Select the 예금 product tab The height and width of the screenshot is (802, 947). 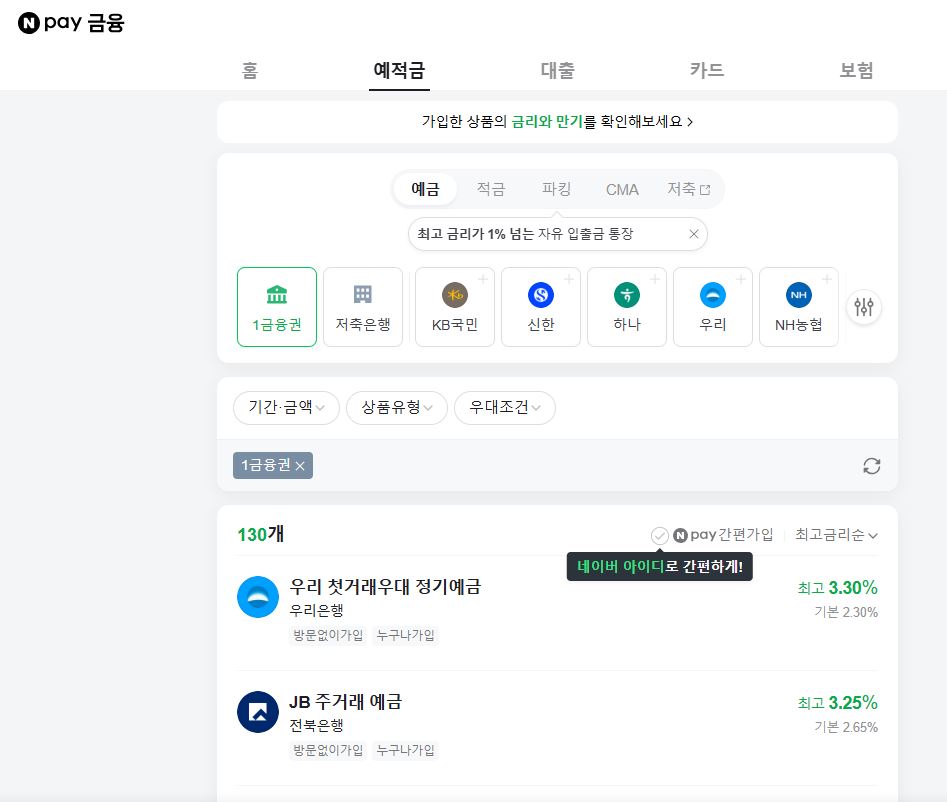425,189
